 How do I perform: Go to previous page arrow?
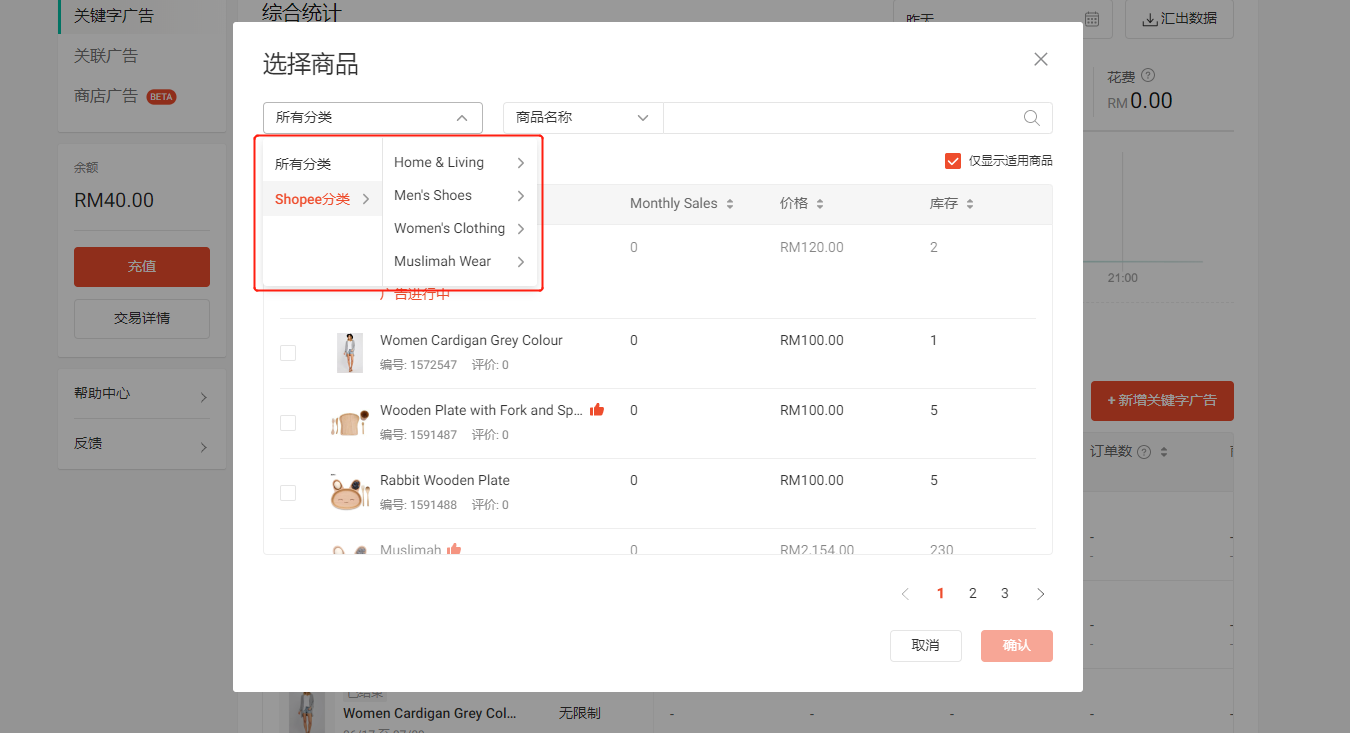[x=905, y=594]
